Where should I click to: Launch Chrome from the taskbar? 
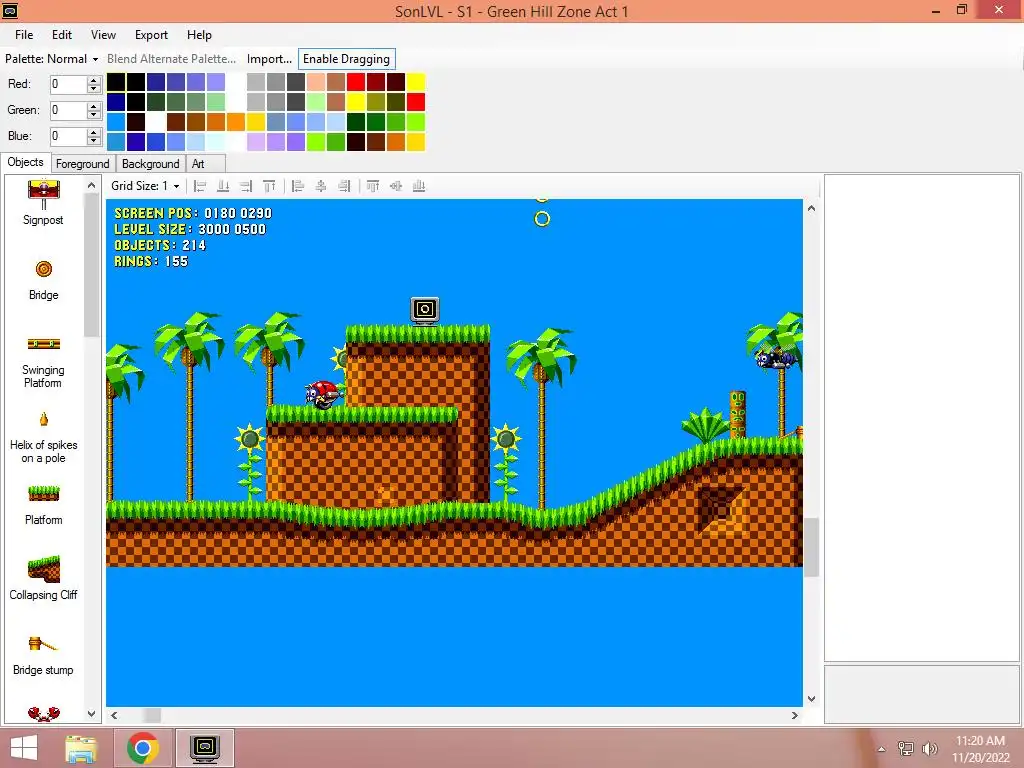coord(143,748)
